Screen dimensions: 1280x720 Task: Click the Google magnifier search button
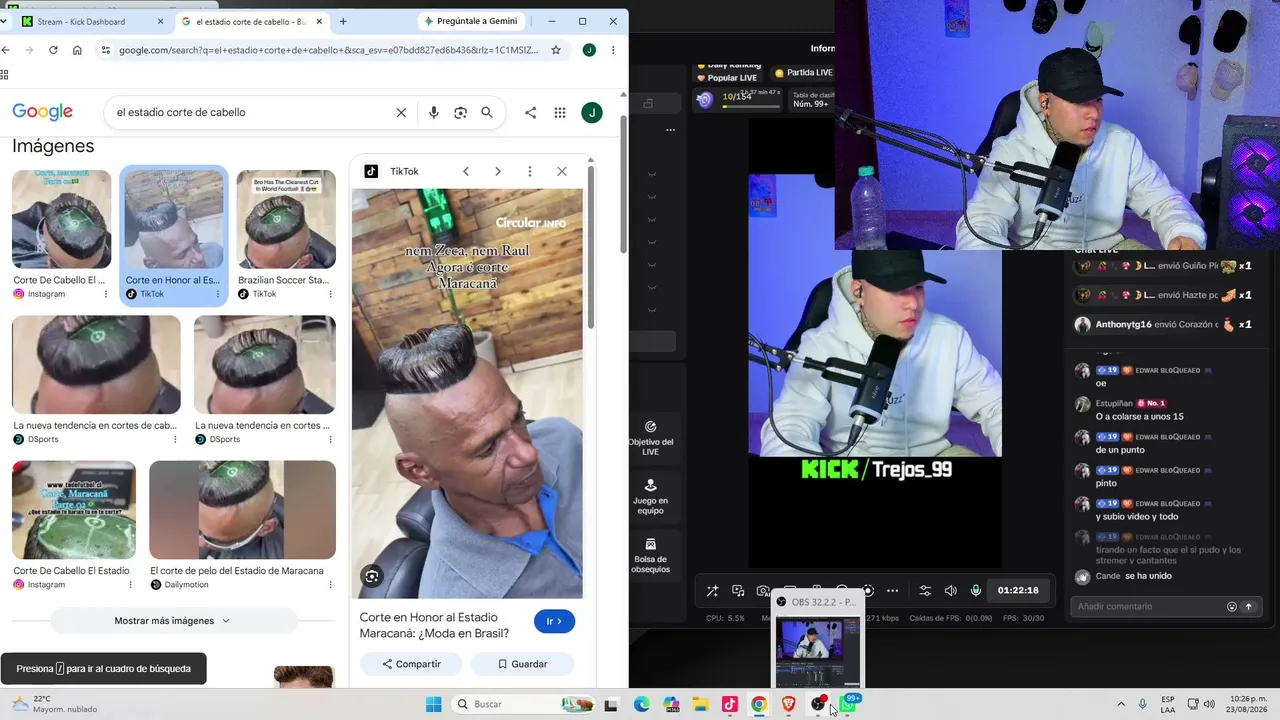pyautogui.click(x=487, y=113)
